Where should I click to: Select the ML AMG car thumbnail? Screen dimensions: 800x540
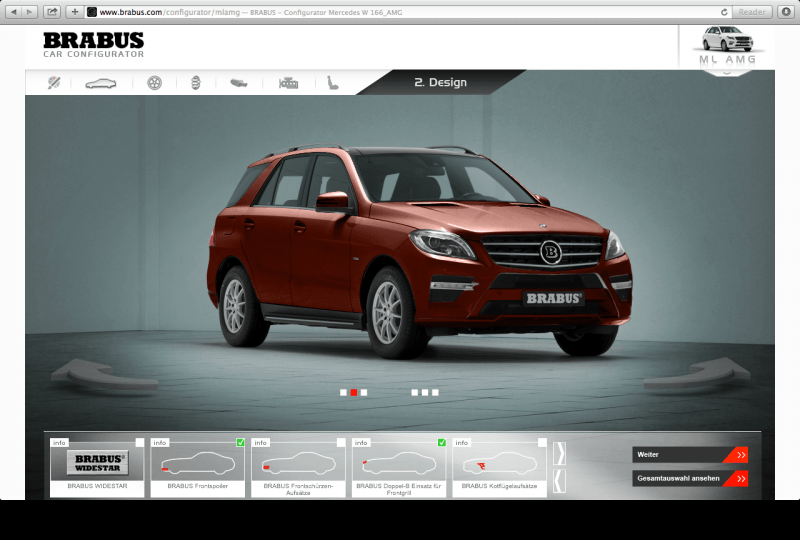coord(727,39)
